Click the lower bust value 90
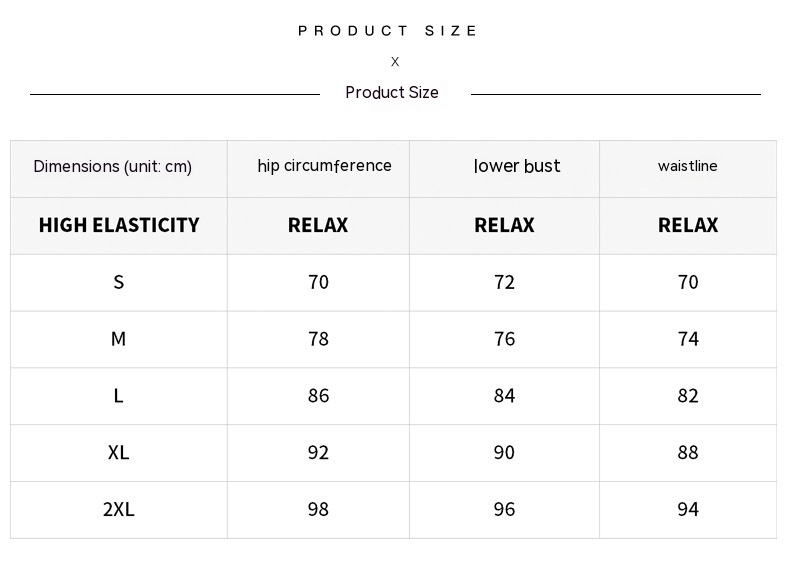Screen dimensions: 790x568 tap(504, 453)
